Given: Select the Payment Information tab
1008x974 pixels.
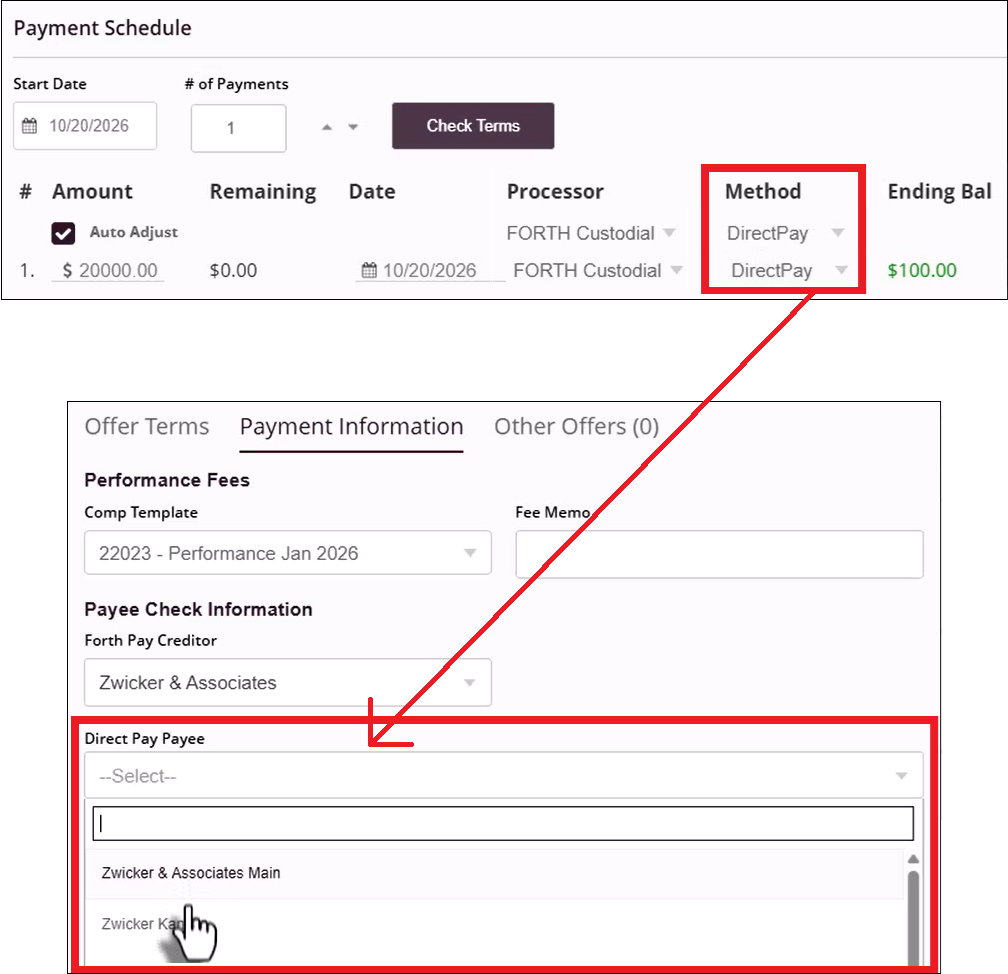Looking at the screenshot, I should [x=352, y=427].
